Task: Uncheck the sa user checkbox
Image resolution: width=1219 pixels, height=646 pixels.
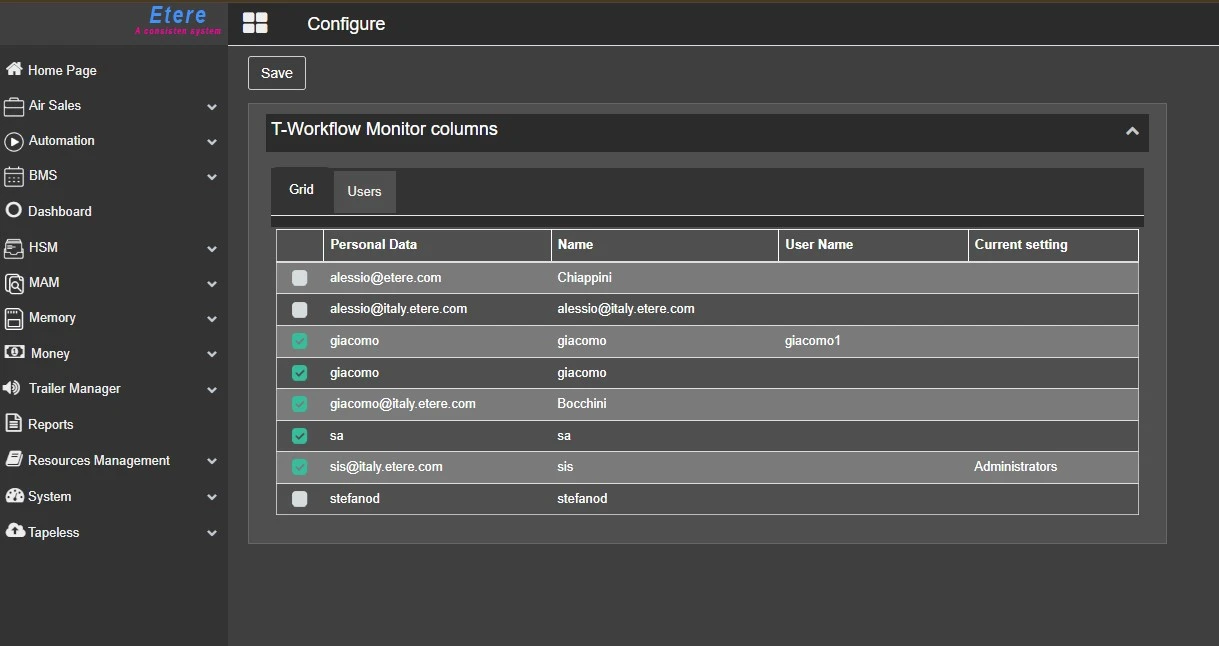Action: point(300,436)
